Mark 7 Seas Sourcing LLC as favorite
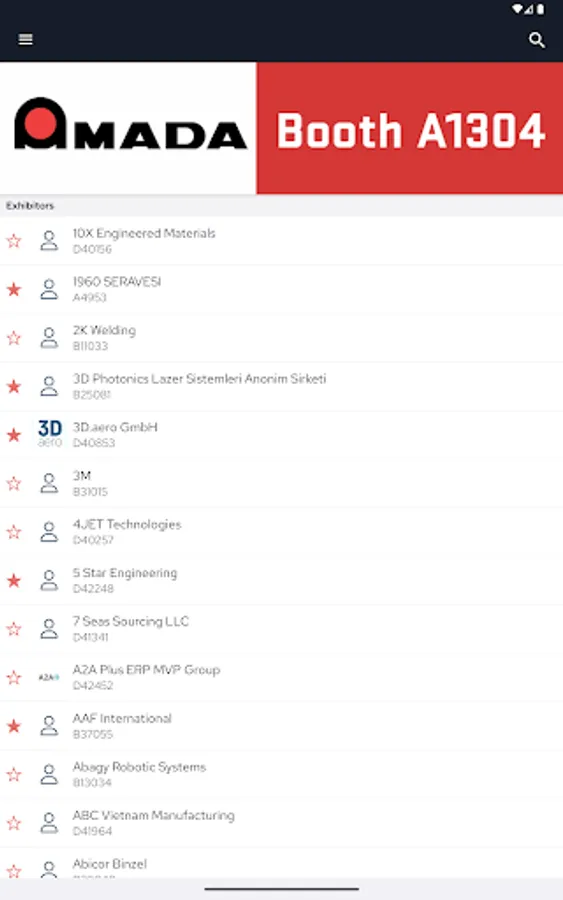Viewport: 563px width, 900px height. click(x=14, y=629)
